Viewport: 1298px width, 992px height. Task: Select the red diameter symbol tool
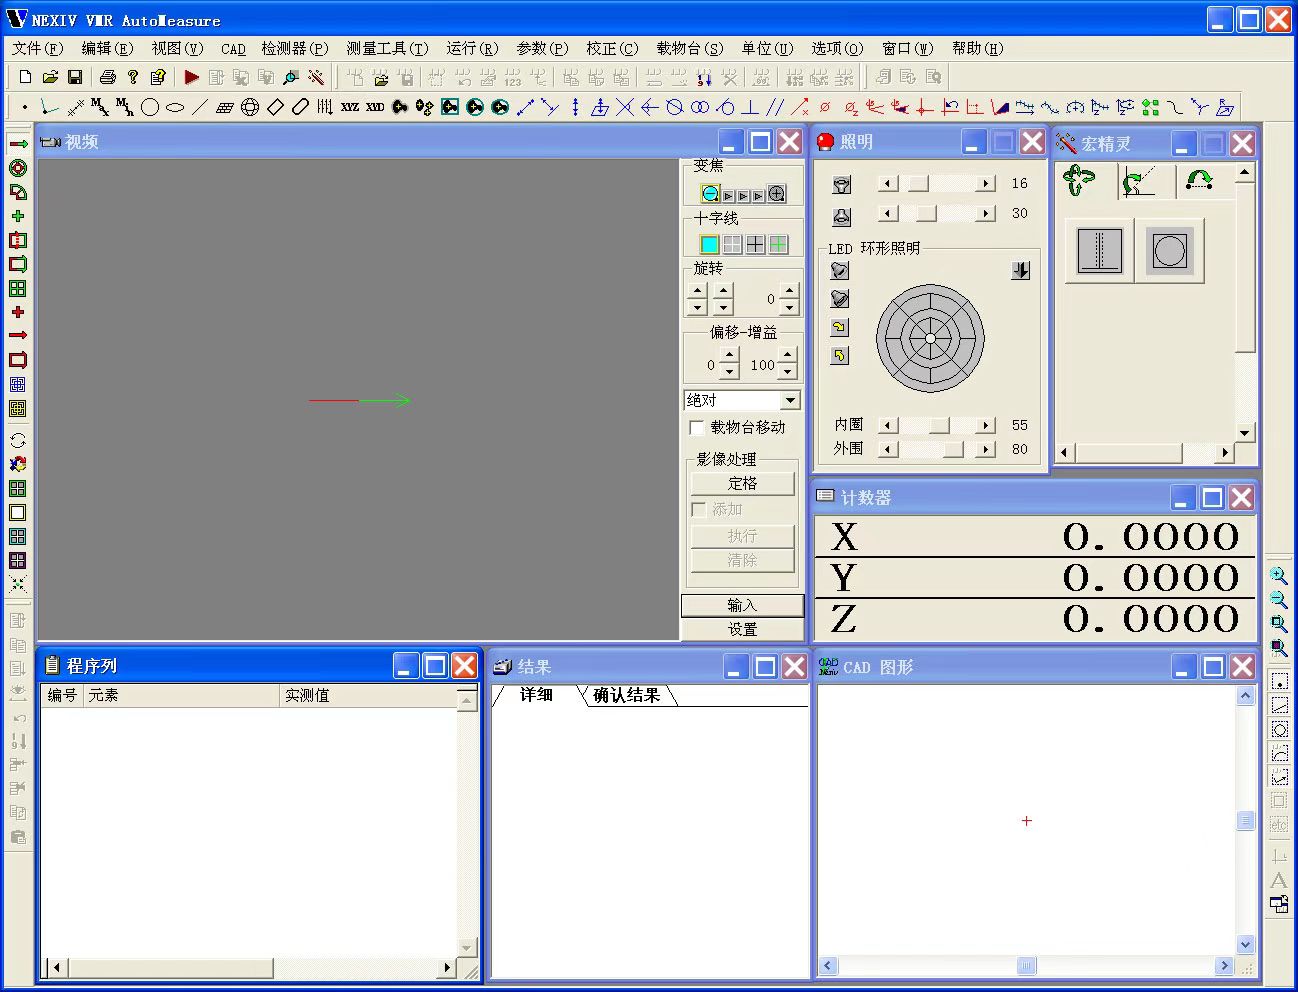click(825, 107)
